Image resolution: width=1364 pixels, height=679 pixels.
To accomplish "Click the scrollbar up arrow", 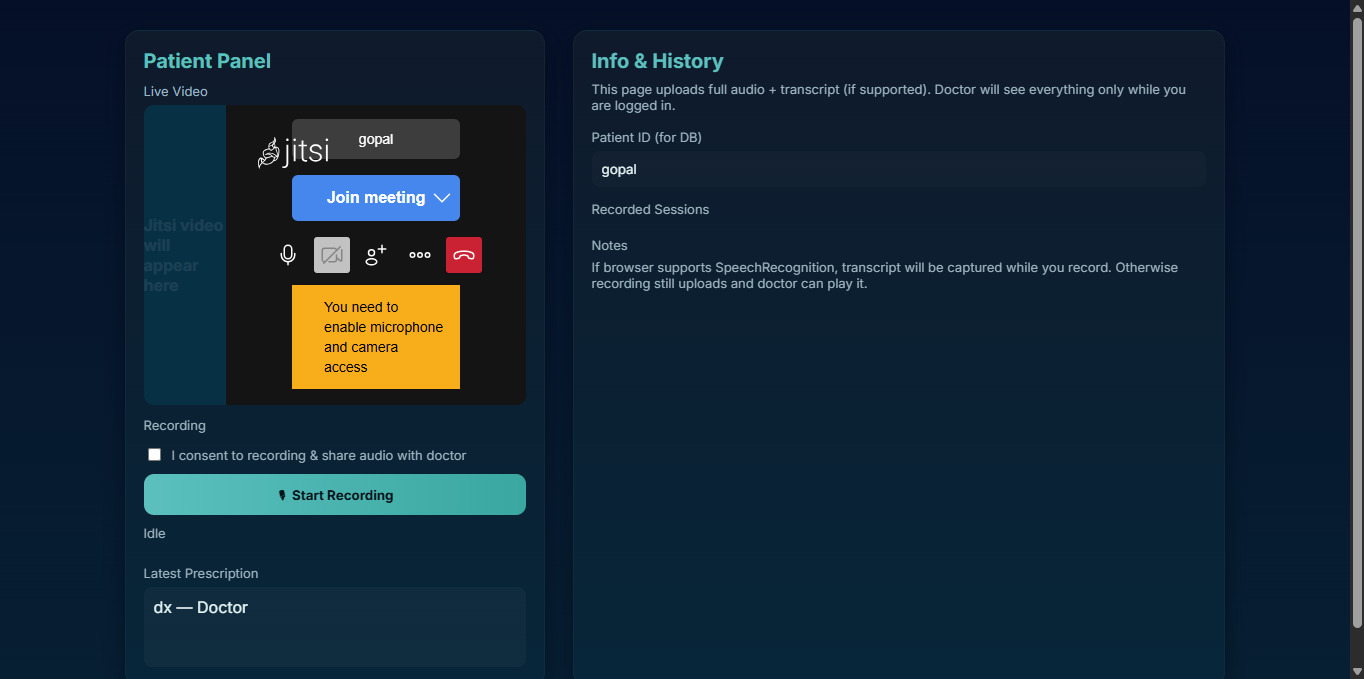I will 1356,8.
